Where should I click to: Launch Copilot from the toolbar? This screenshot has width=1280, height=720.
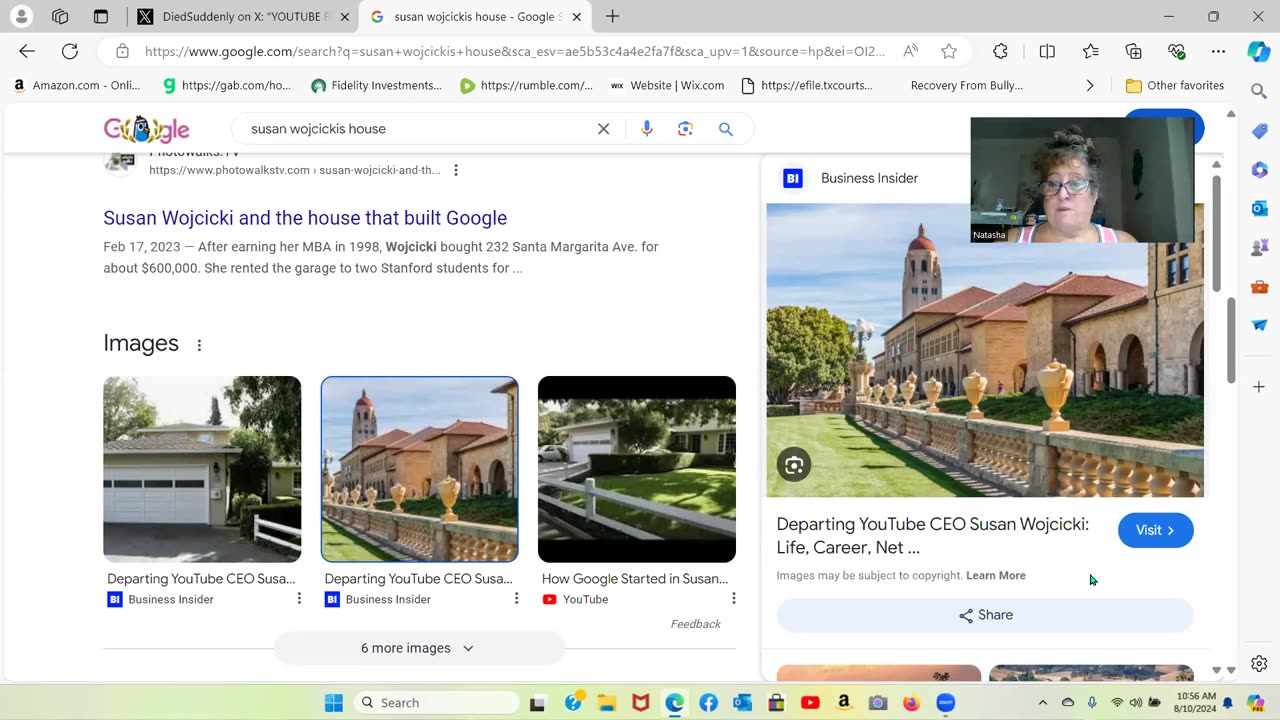pyautogui.click(x=1259, y=52)
